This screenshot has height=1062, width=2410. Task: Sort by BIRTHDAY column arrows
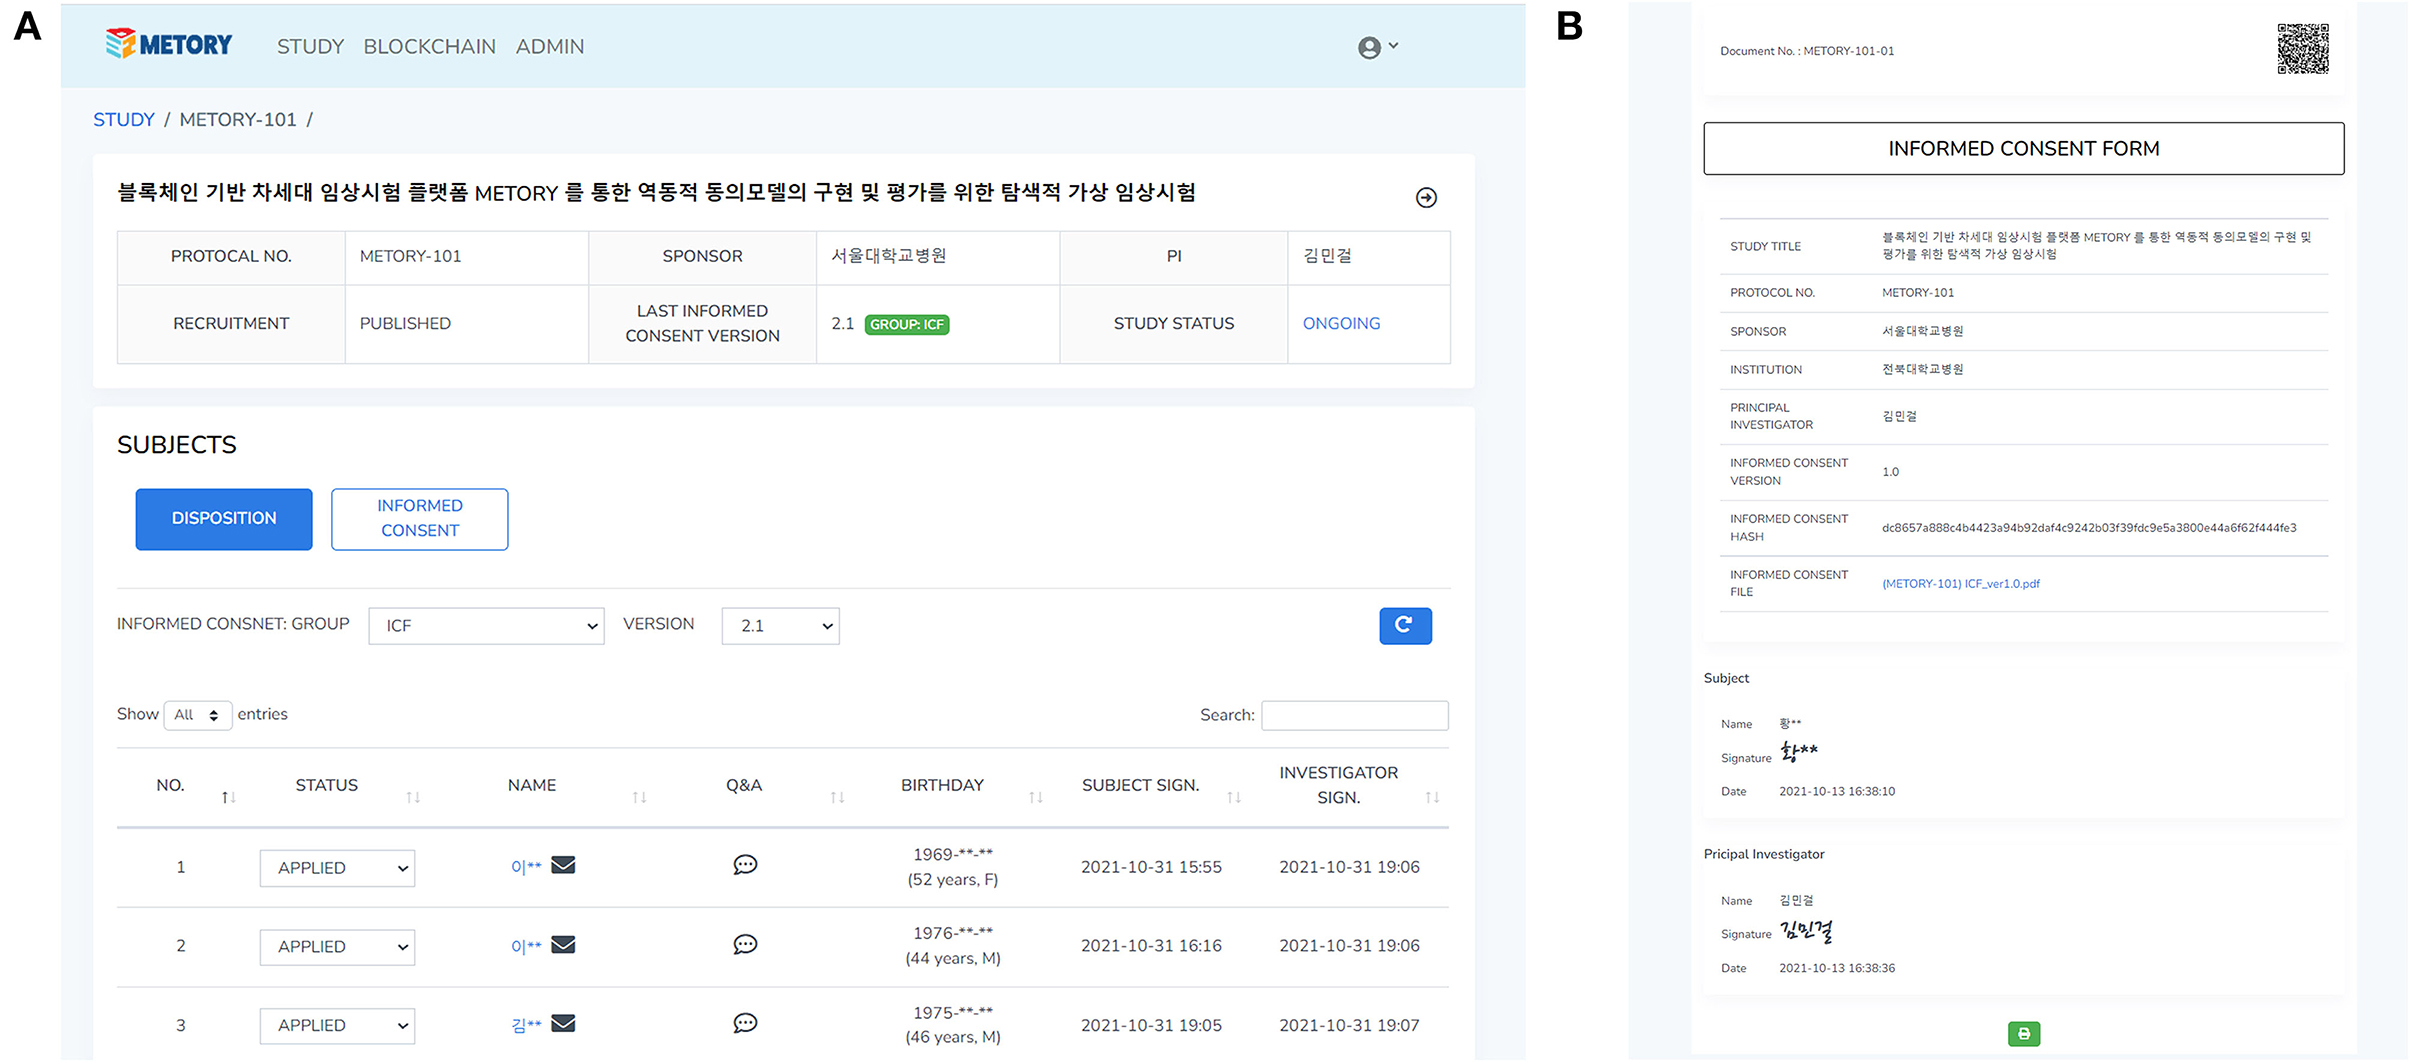[1036, 797]
